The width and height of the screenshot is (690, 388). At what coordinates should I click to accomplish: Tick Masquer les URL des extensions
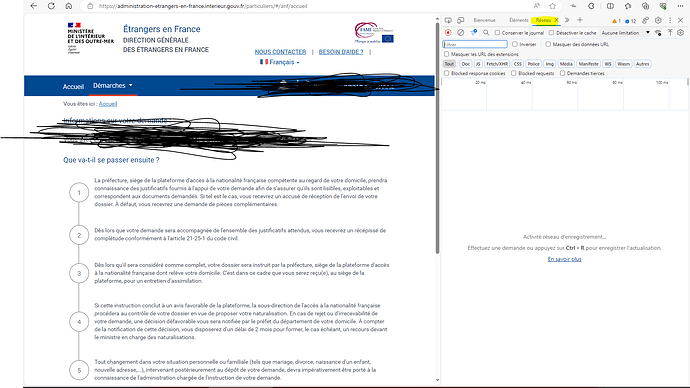click(x=447, y=54)
